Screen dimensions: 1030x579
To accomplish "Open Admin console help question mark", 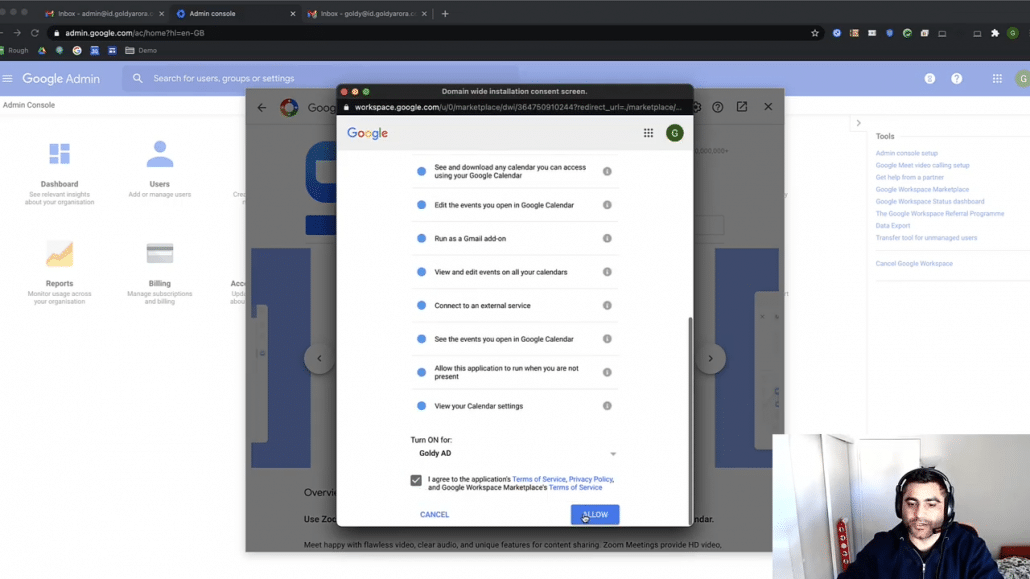I will (x=956, y=79).
